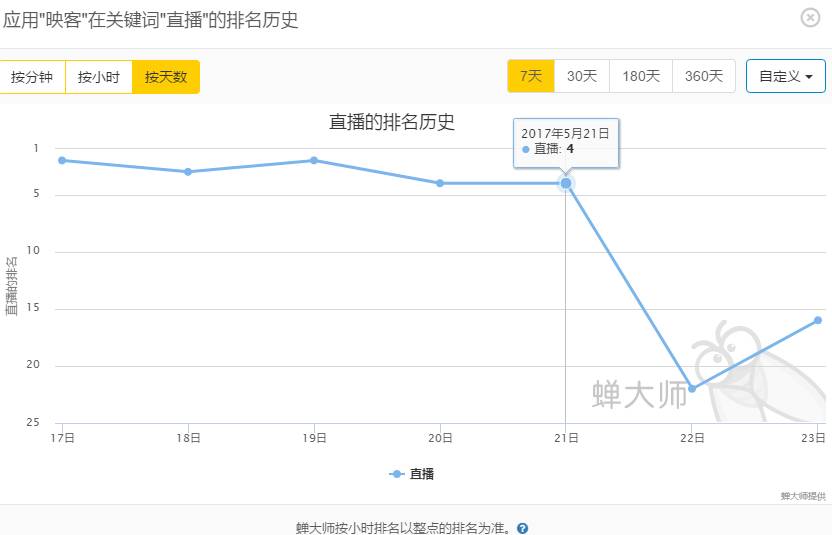Select the 30天 range button

(x=582, y=76)
